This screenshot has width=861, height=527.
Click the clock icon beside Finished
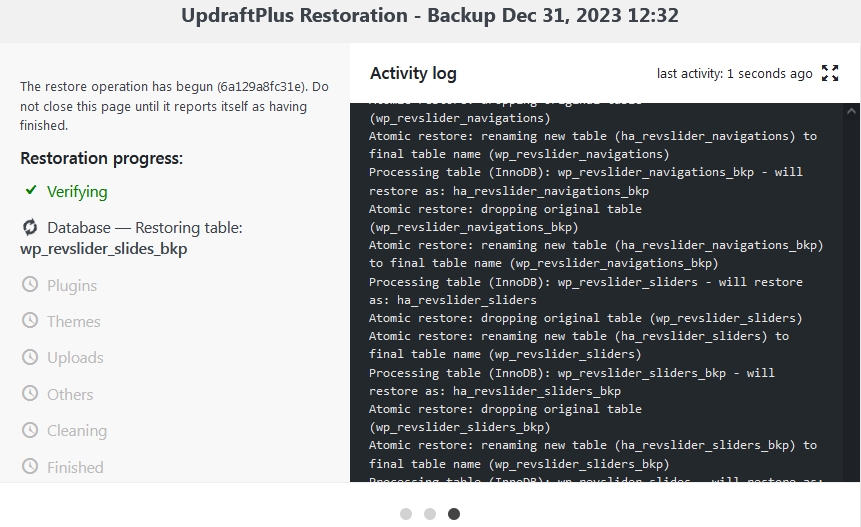[x=30, y=467]
